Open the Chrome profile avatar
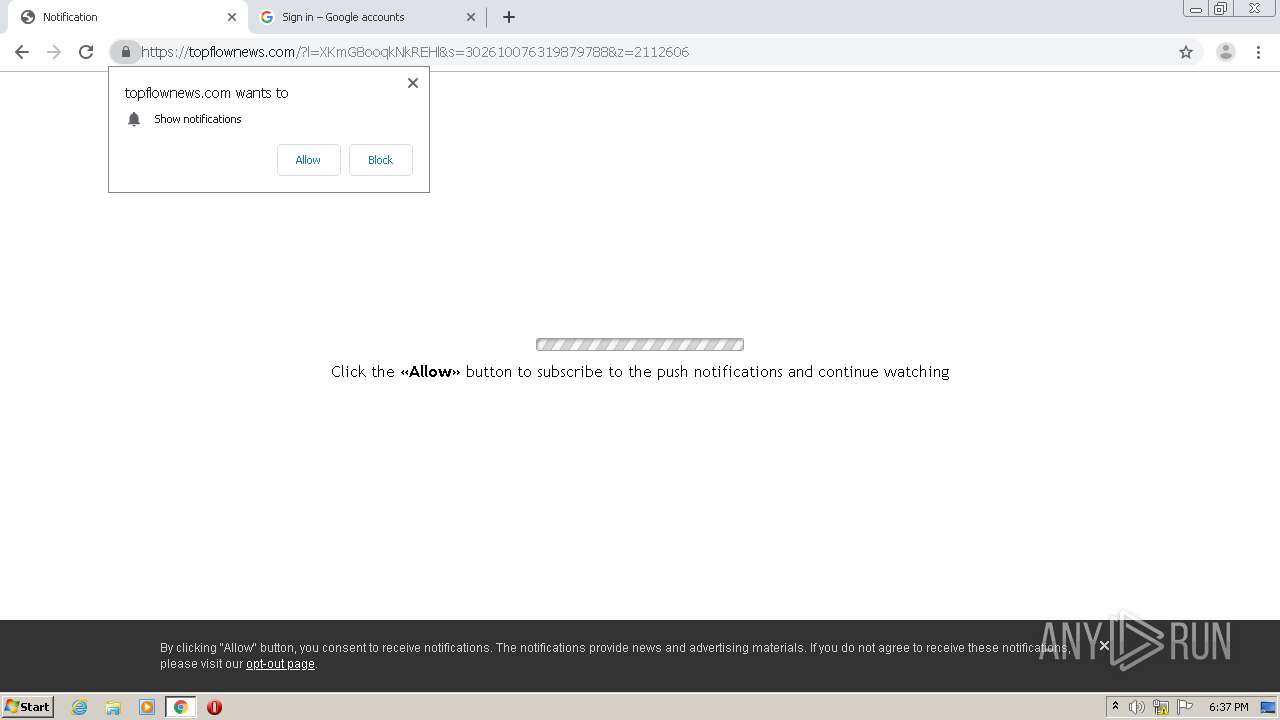The height and width of the screenshot is (720, 1280). [1225, 52]
